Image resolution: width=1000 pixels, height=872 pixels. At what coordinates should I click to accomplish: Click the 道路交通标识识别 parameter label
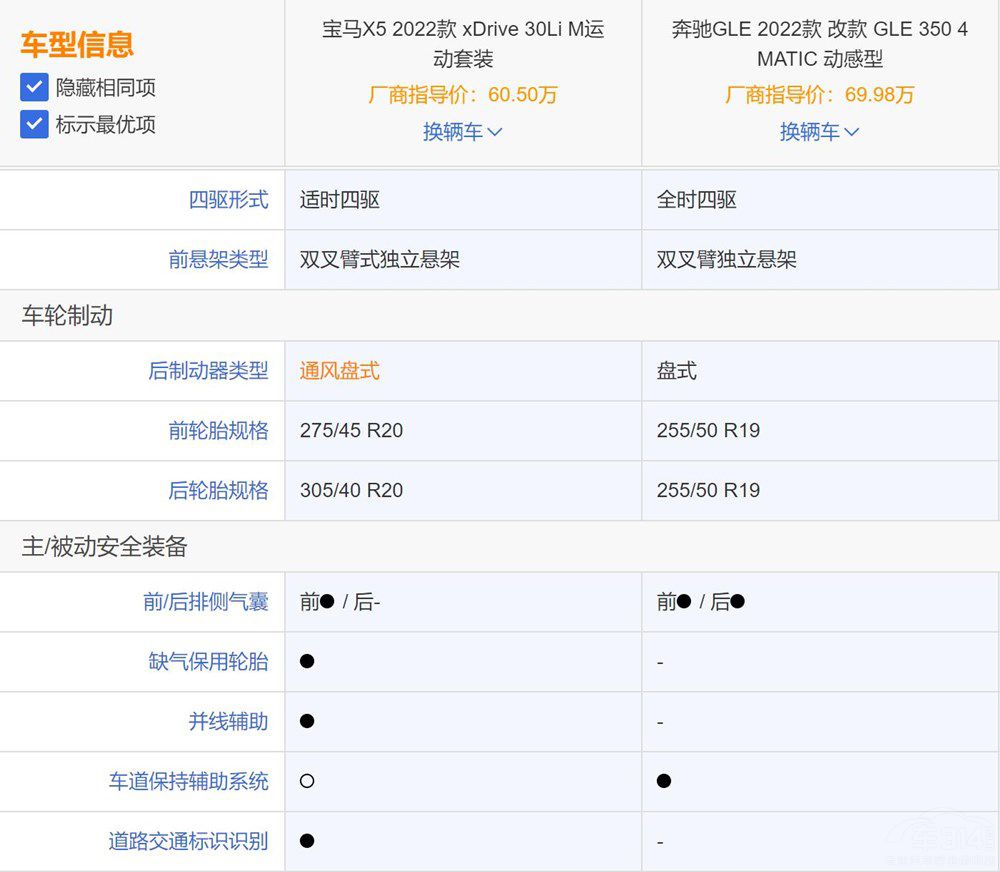point(188,842)
